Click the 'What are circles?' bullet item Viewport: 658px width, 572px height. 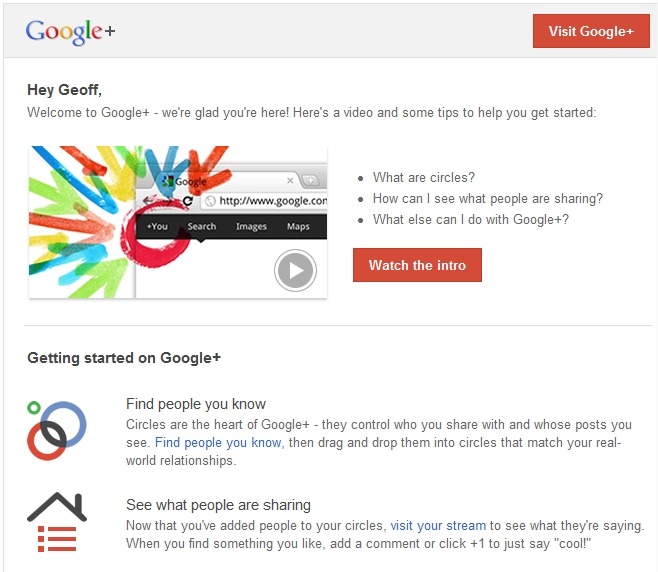423,178
